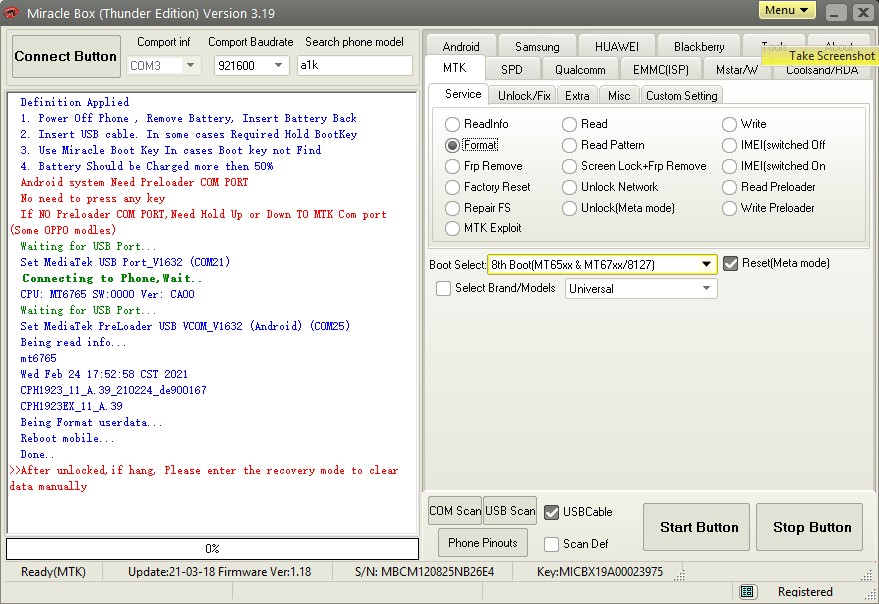Click the 'Reboot mobile...' log line
This screenshot has height=604, width=879.
coord(67,439)
